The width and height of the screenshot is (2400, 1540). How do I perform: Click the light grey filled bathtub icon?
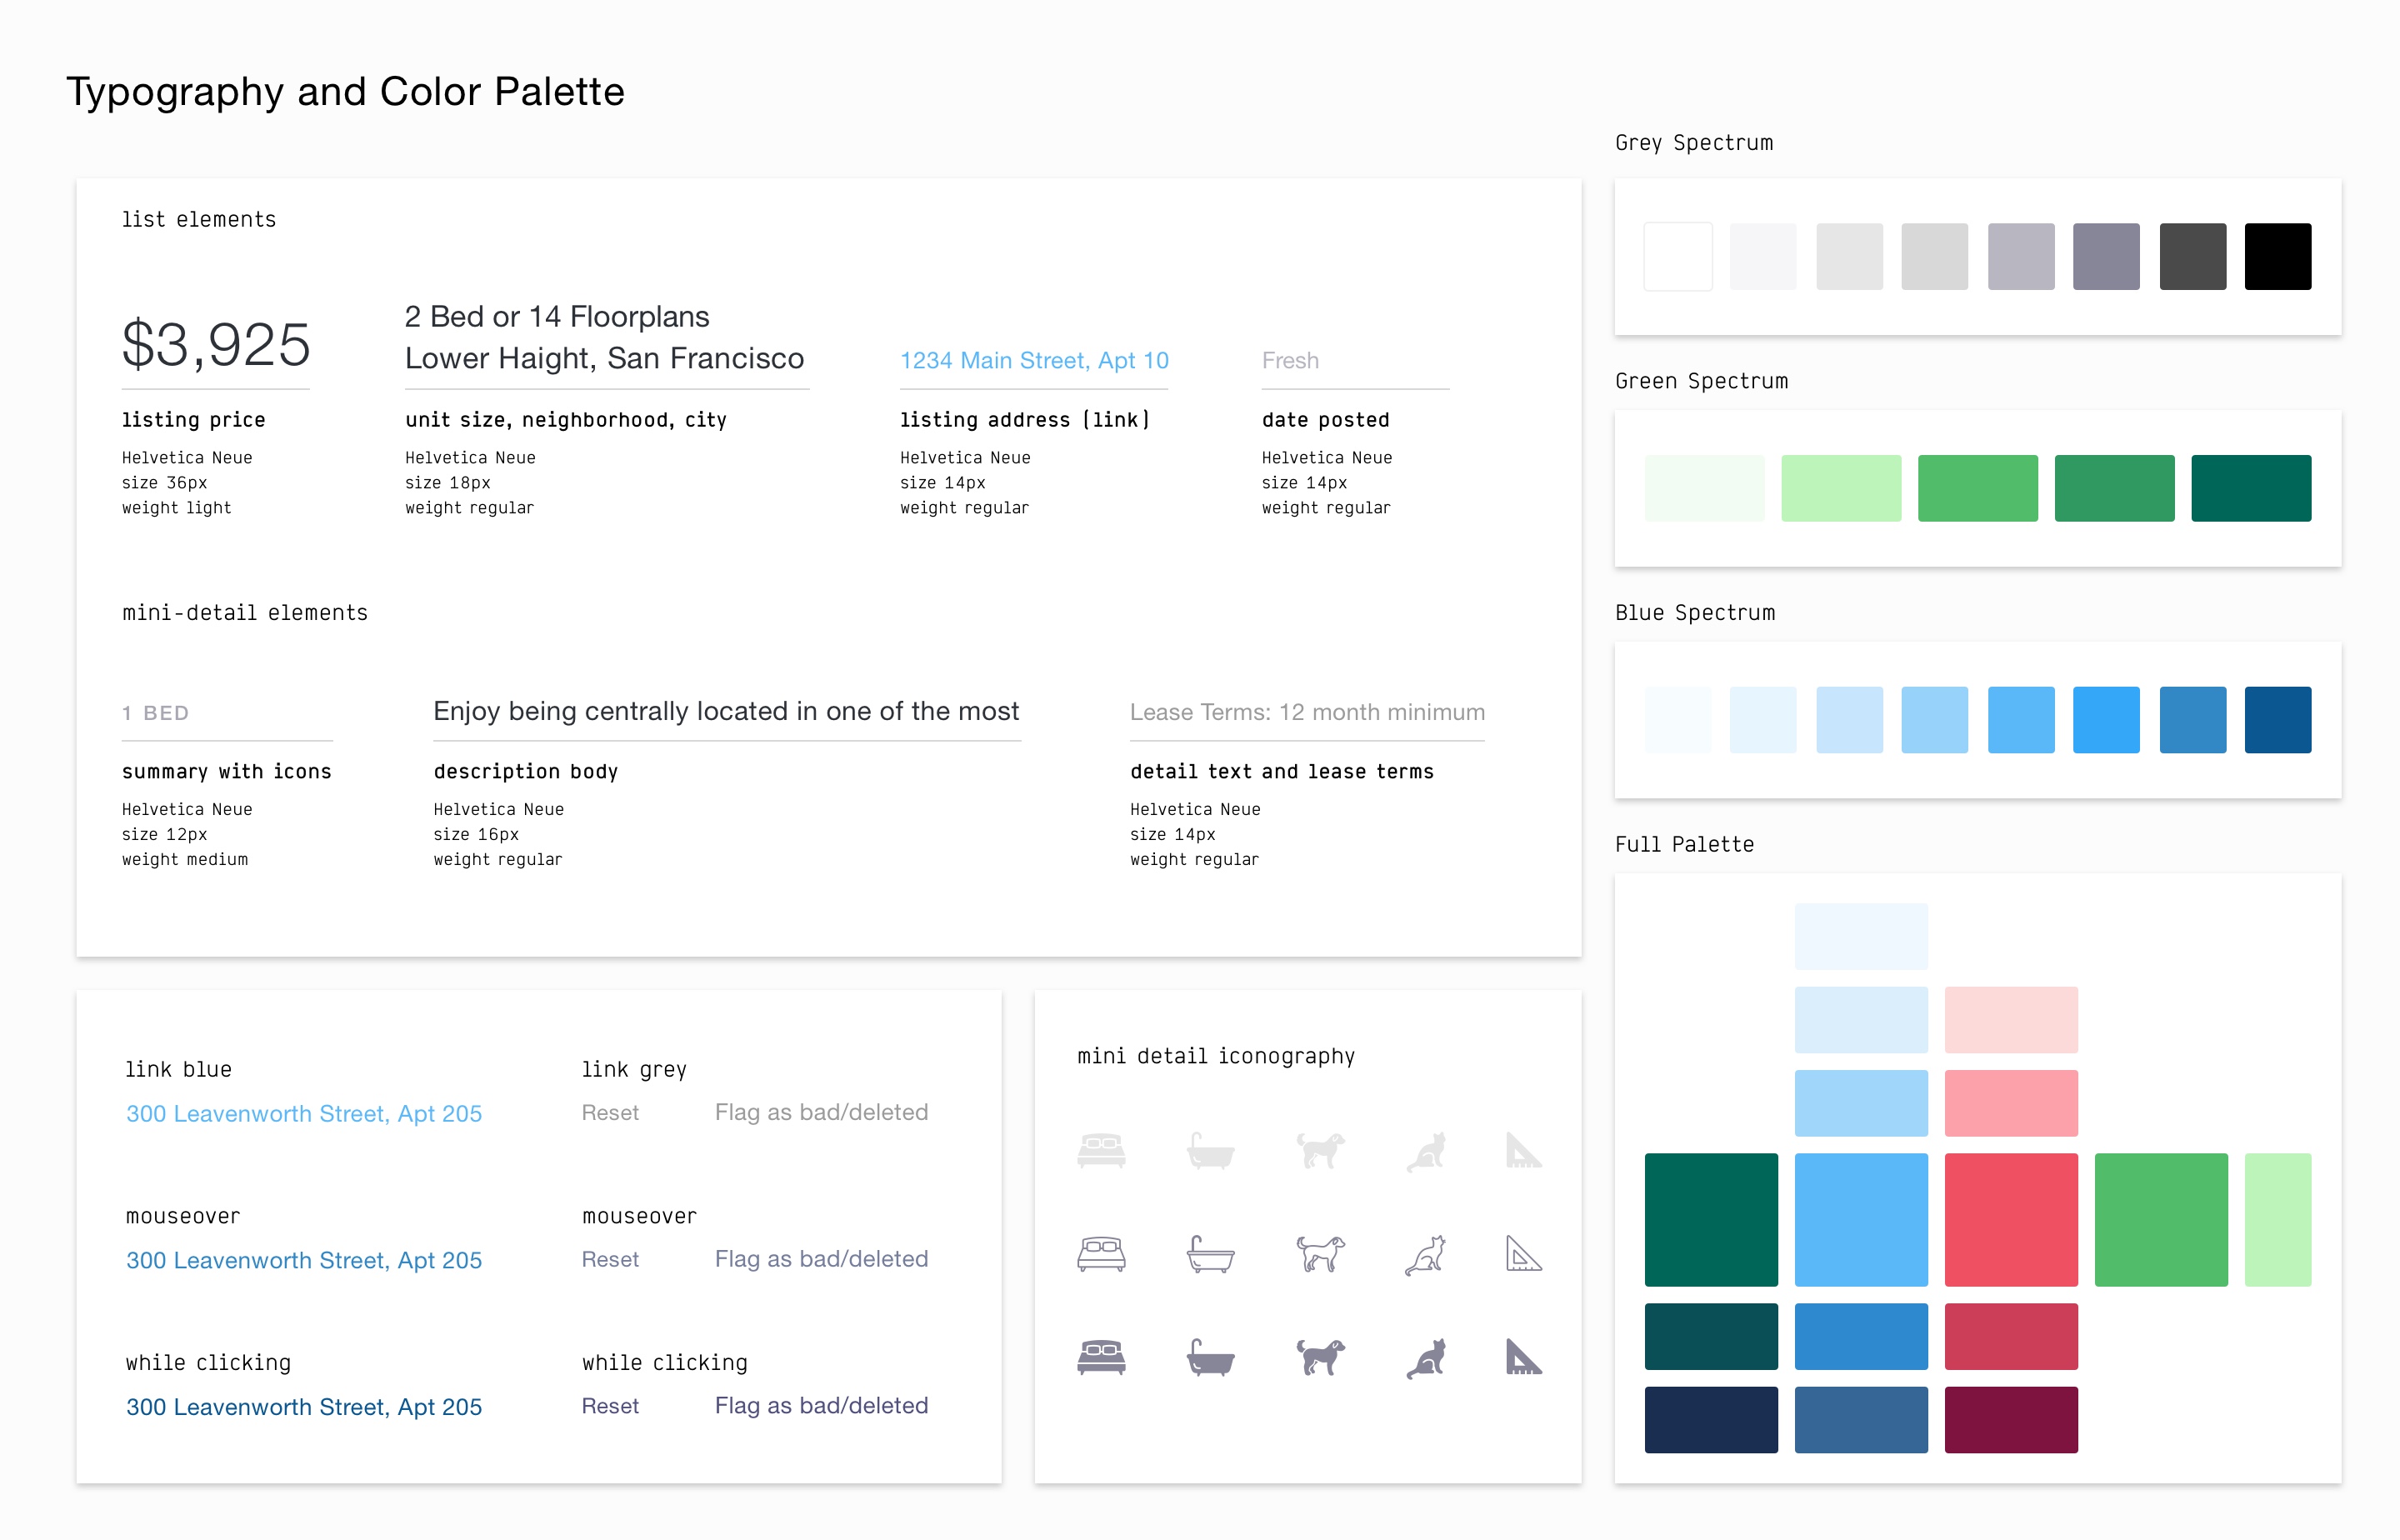[1210, 1150]
